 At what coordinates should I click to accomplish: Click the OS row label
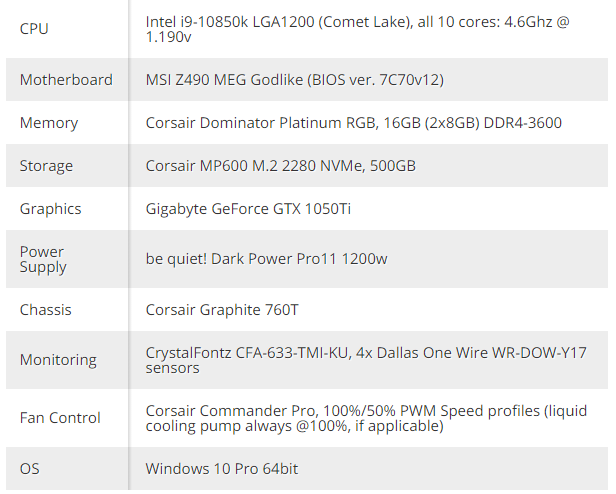[29, 468]
